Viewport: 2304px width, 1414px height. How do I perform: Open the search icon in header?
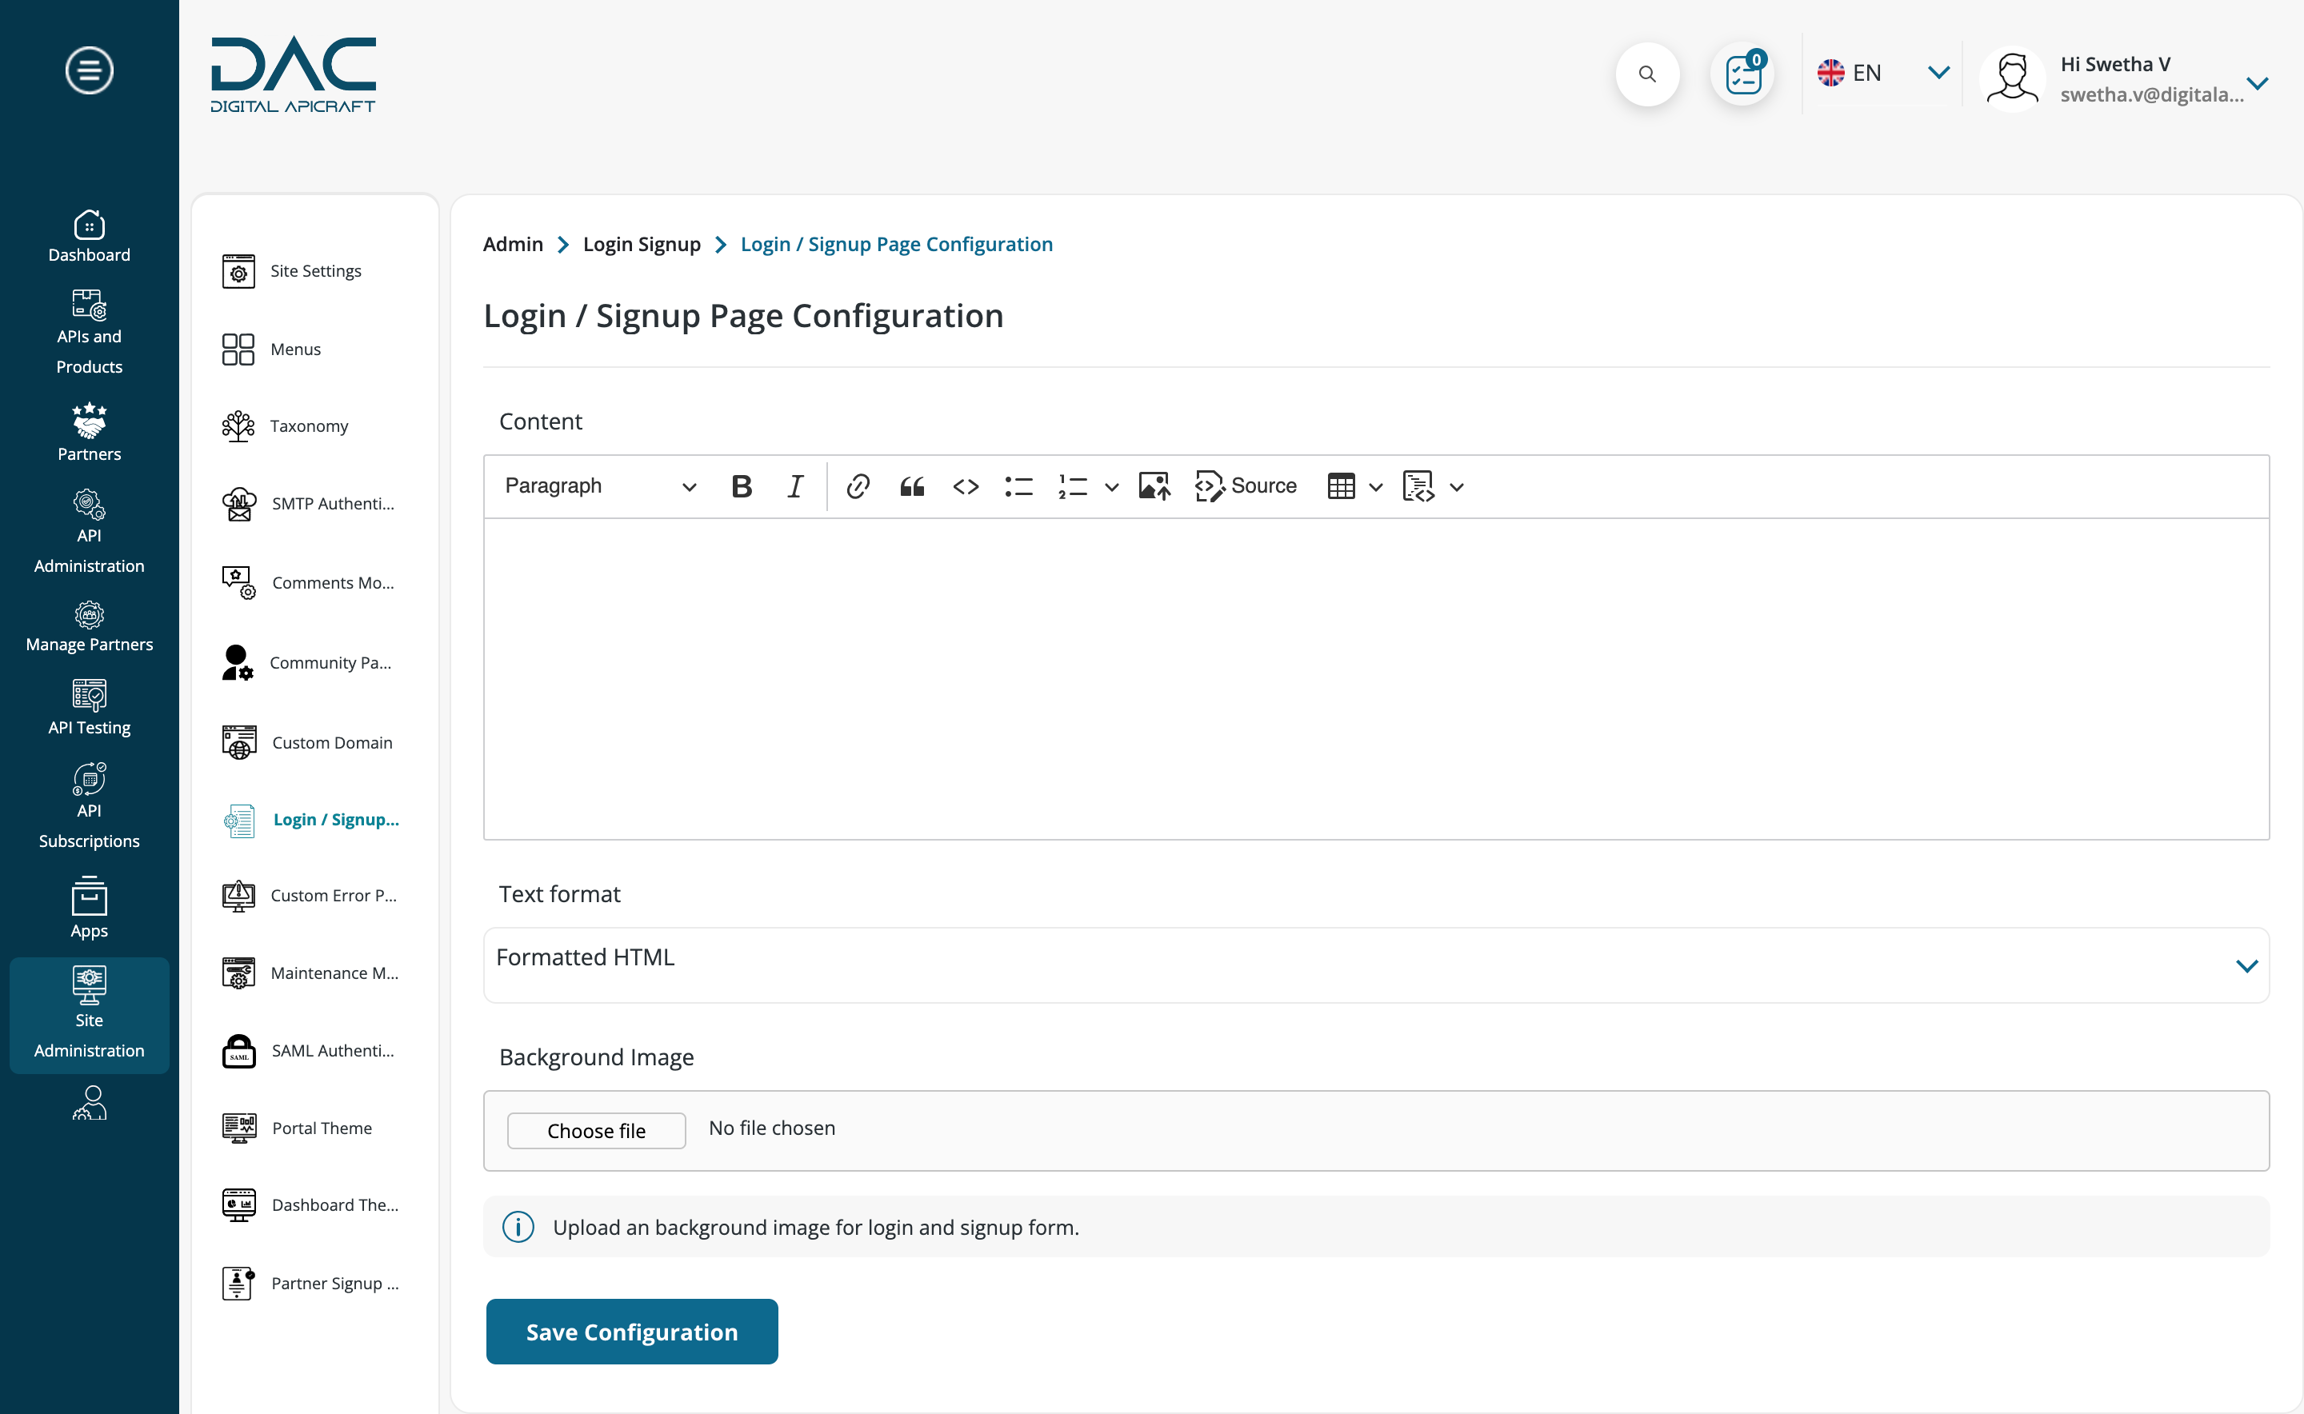1647,74
